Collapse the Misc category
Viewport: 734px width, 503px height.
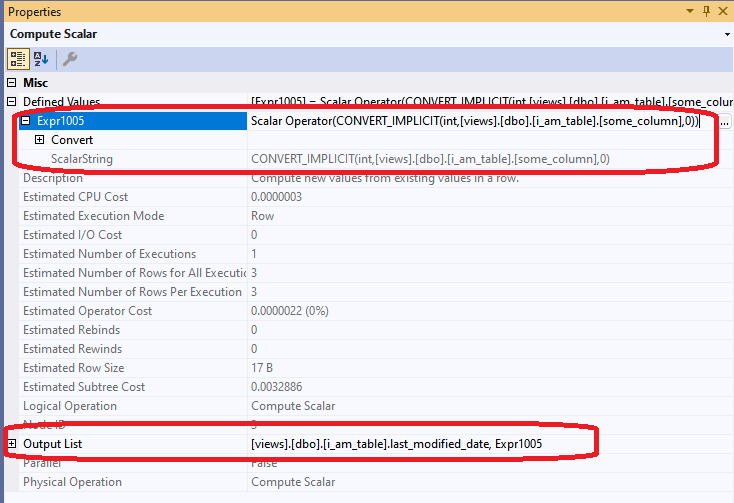pos(11,83)
